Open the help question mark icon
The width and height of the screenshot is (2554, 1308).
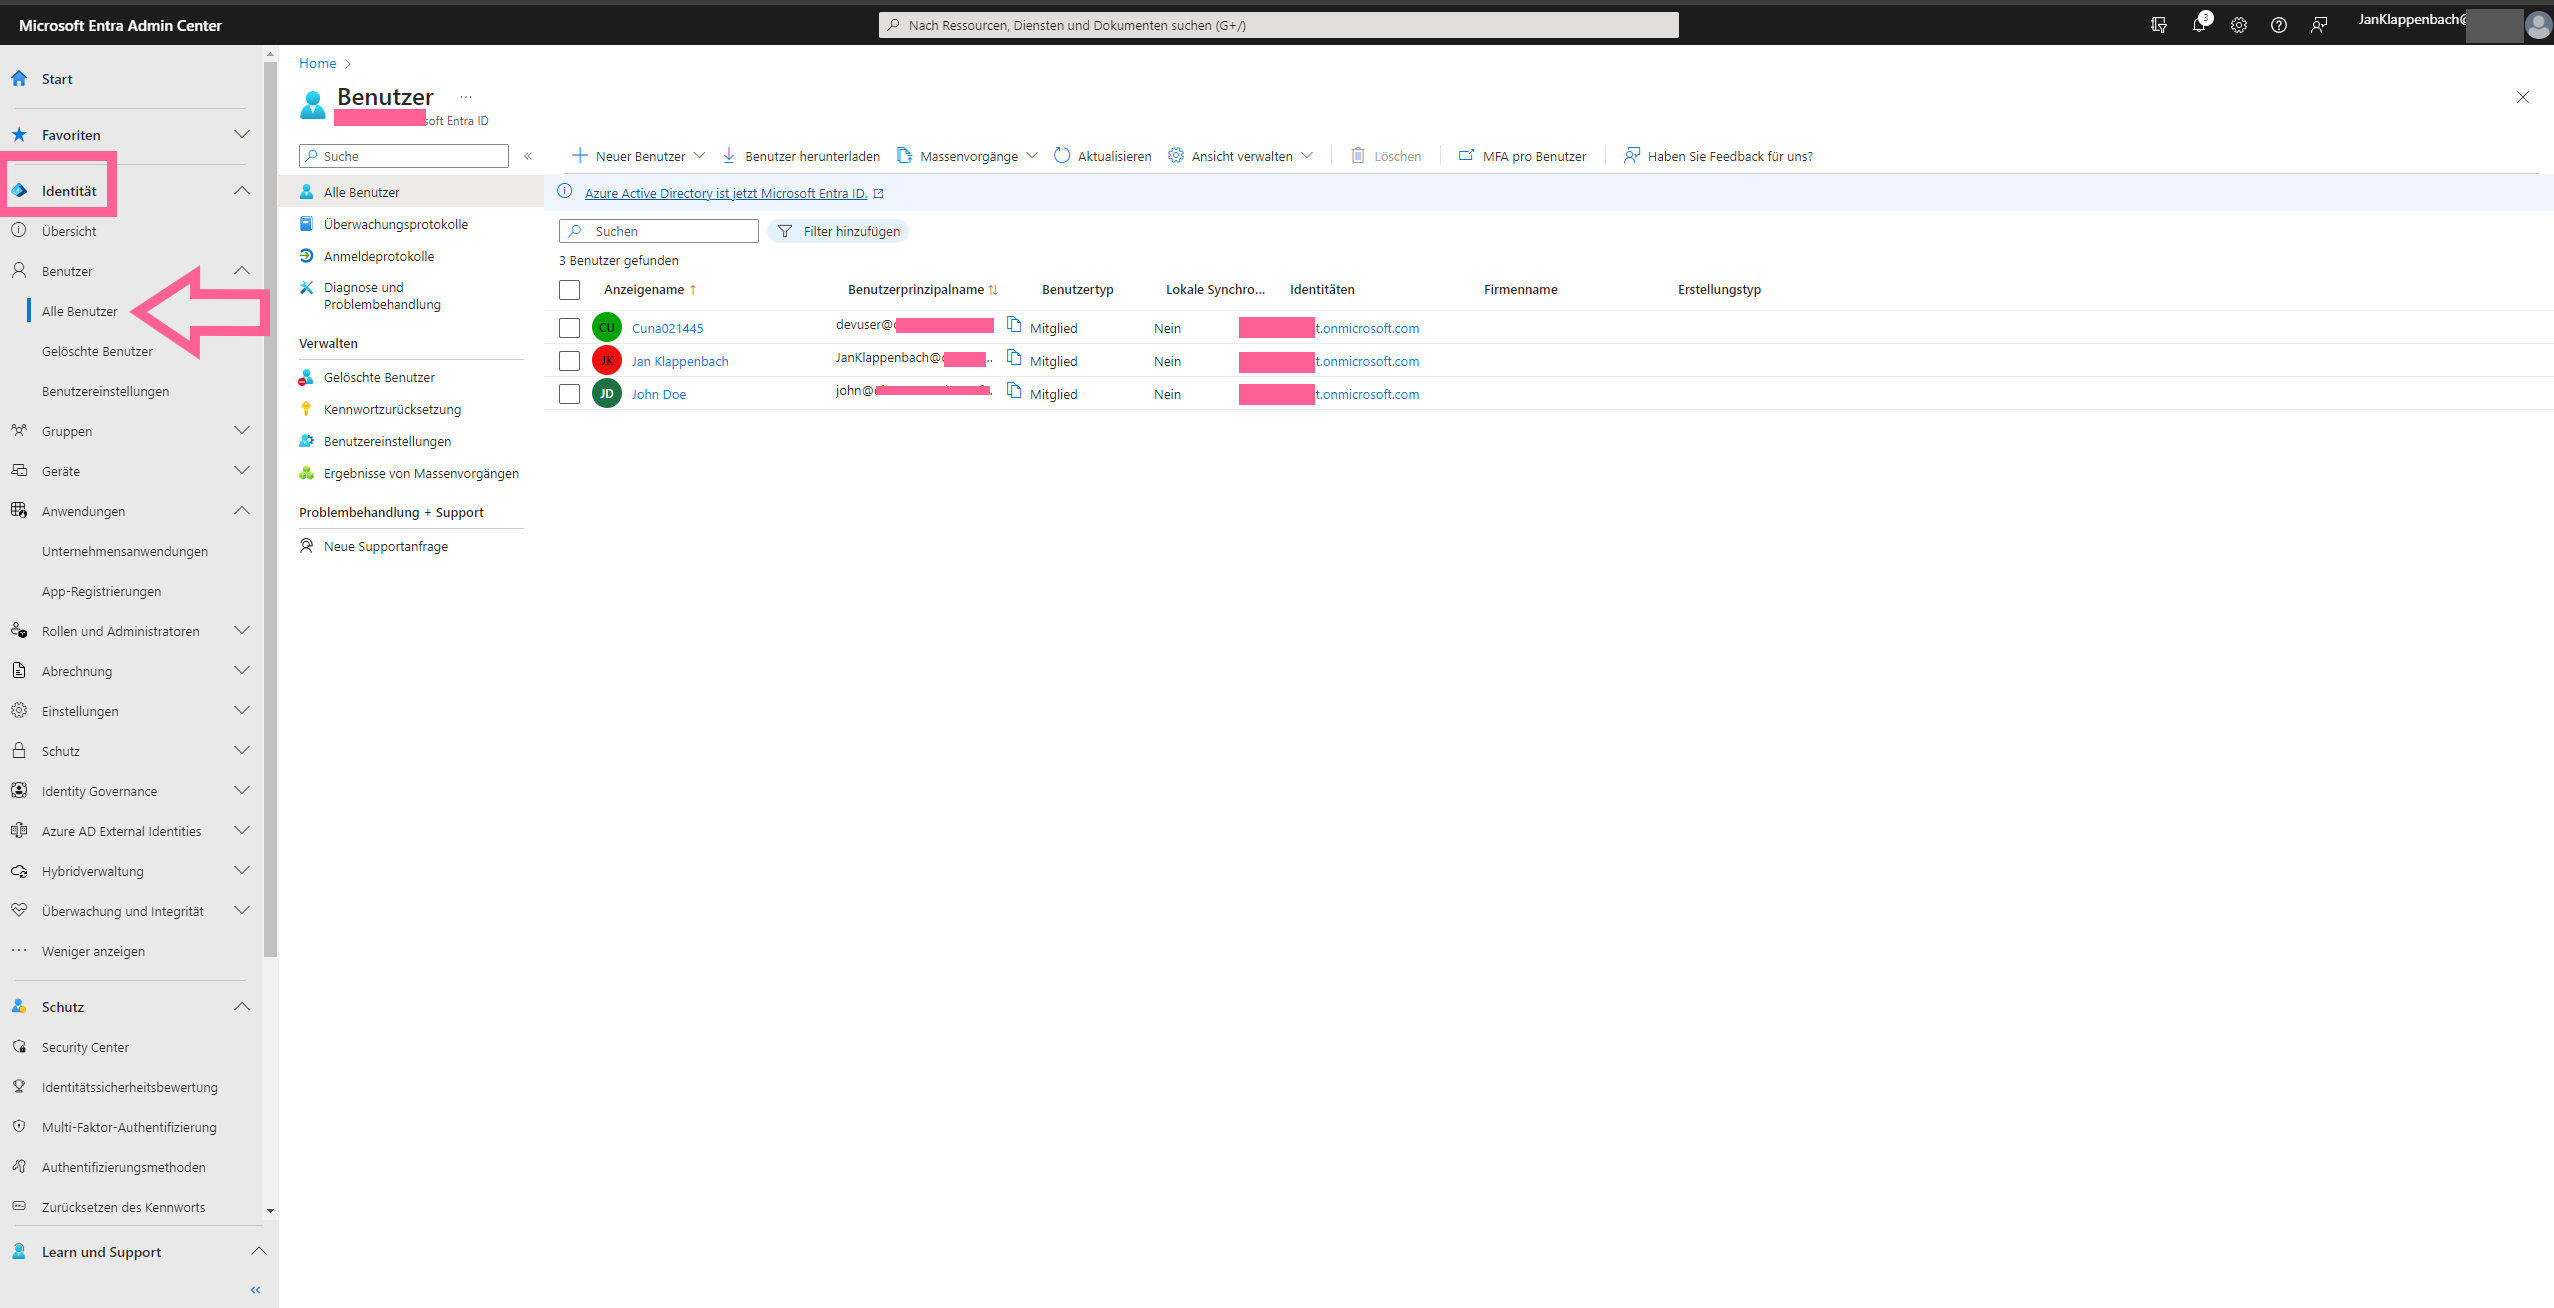click(x=2279, y=25)
